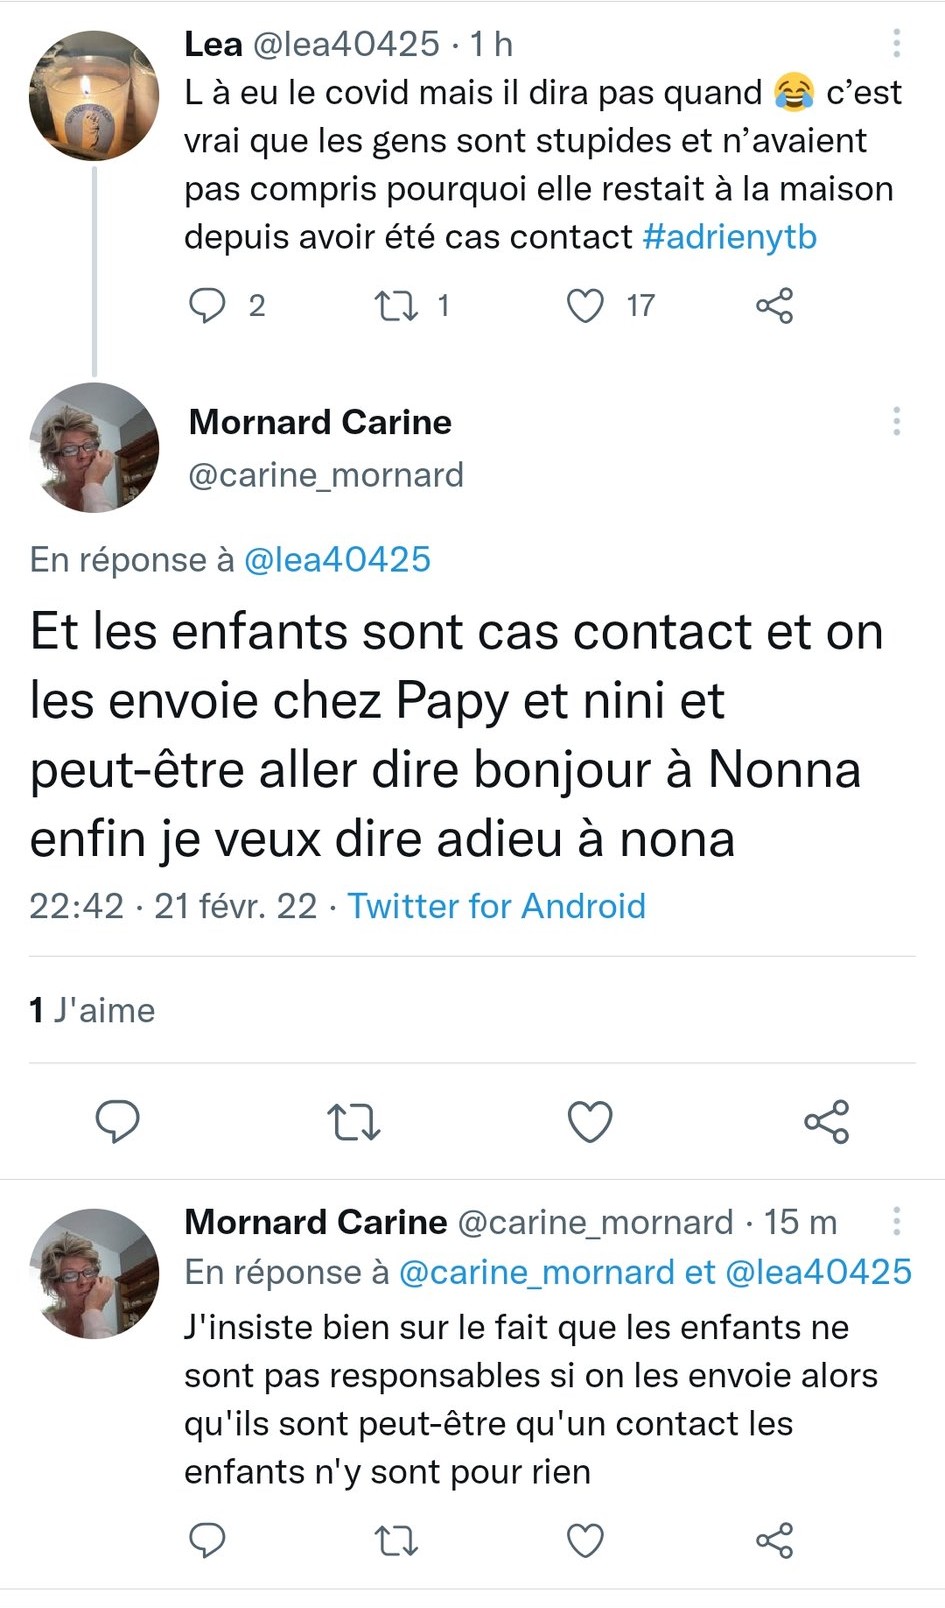945x1608 pixels.
Task: Retweet the main Carine tweet
Action: click(x=354, y=1121)
